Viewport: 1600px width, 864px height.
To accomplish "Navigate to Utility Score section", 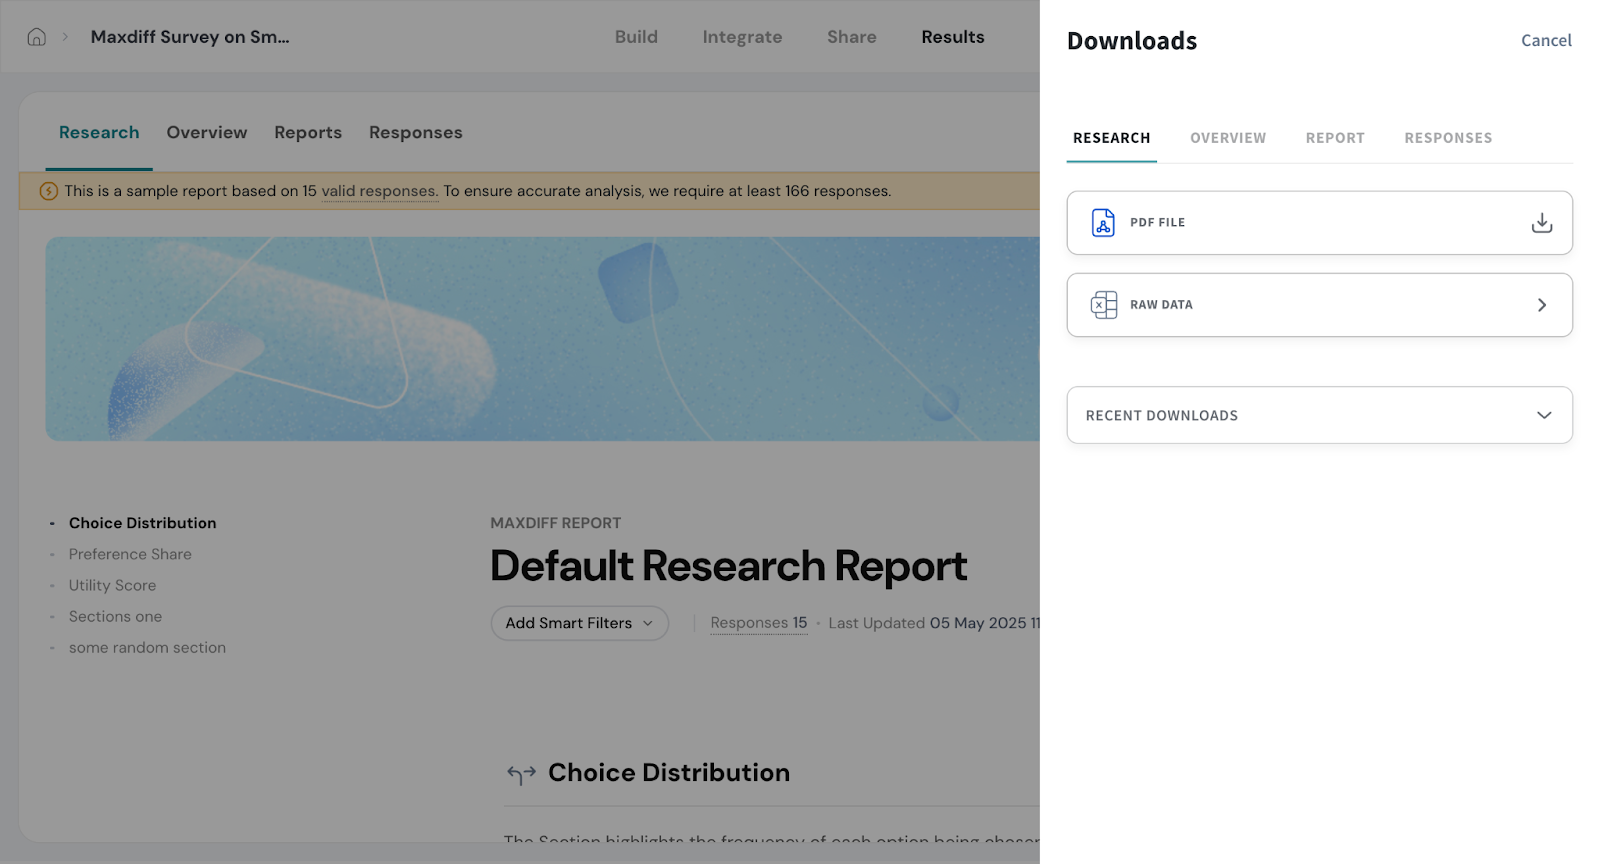I will pos(112,585).
